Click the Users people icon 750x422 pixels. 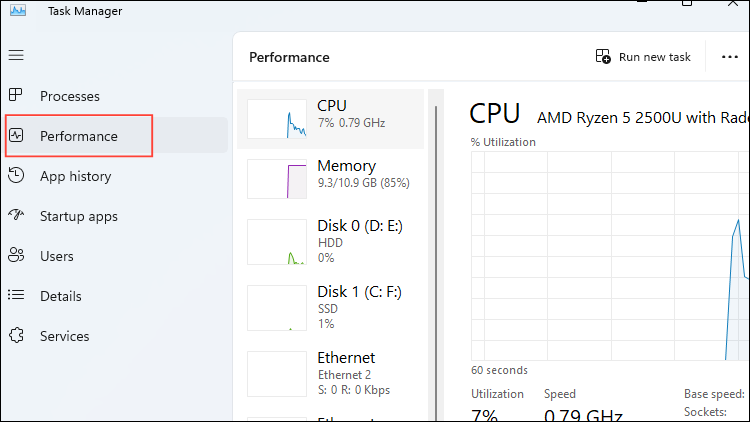point(15,256)
